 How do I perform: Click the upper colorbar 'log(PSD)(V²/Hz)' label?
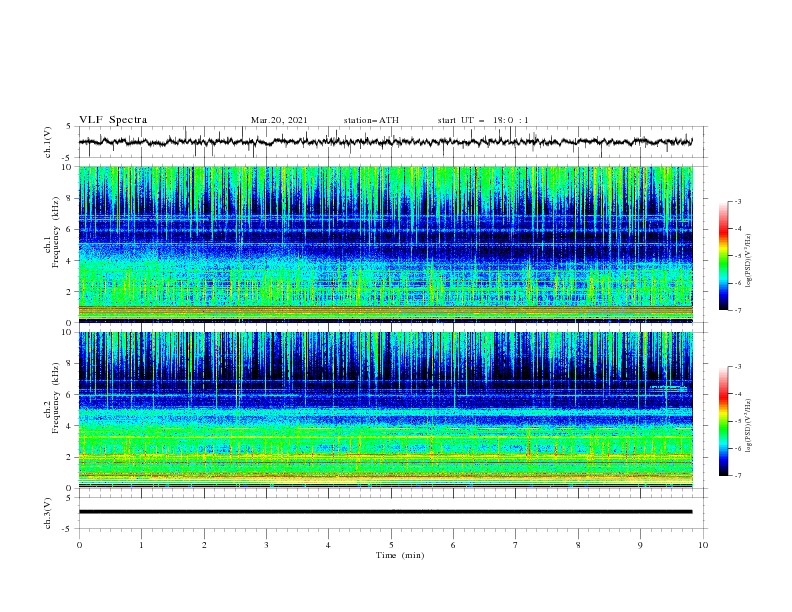coord(749,261)
